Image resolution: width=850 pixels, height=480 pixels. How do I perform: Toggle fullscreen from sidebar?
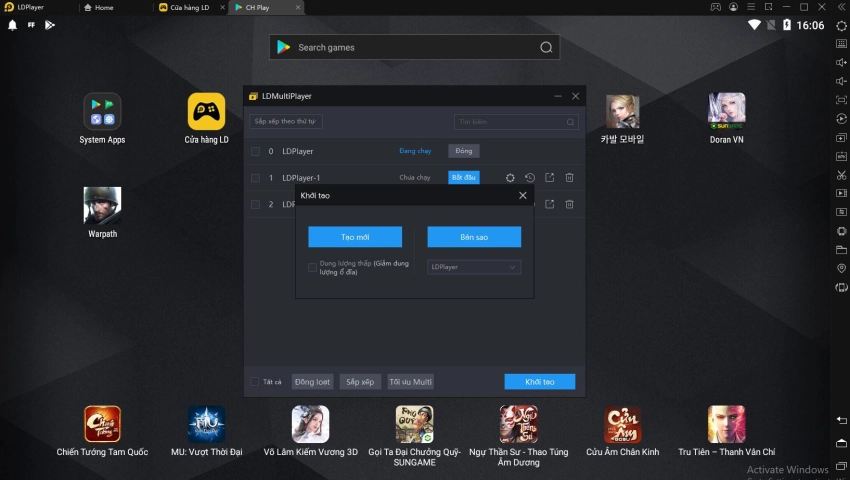pyautogui.click(x=841, y=100)
